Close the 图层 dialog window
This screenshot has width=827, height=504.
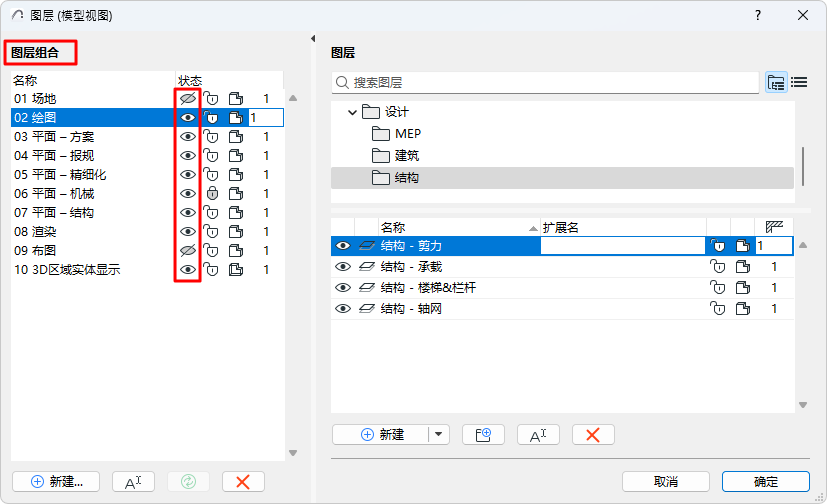click(803, 15)
